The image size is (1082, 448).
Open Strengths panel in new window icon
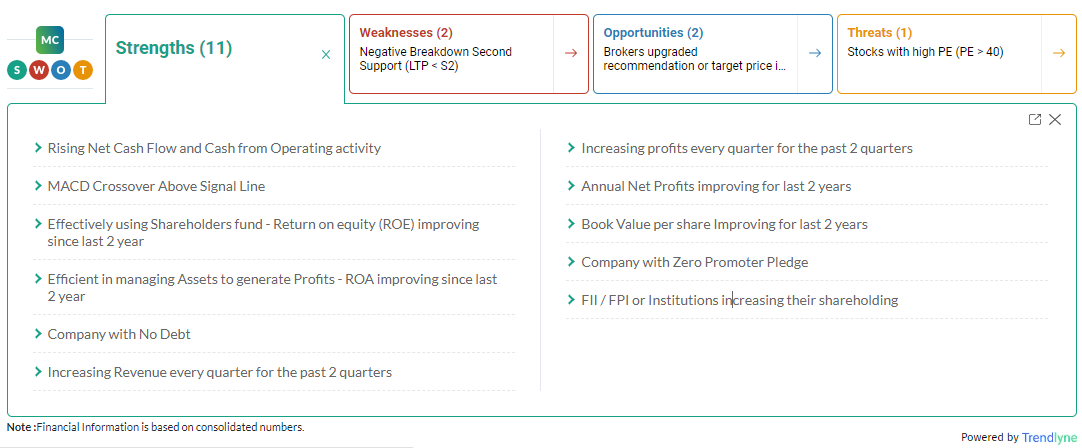tap(1034, 119)
